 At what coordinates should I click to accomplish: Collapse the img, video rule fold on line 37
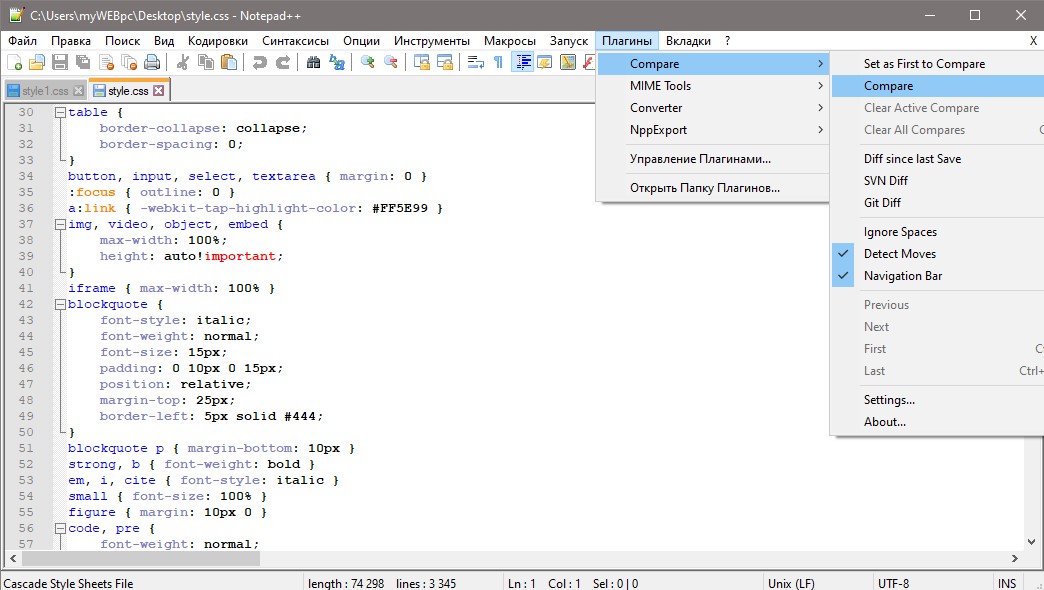click(60, 224)
